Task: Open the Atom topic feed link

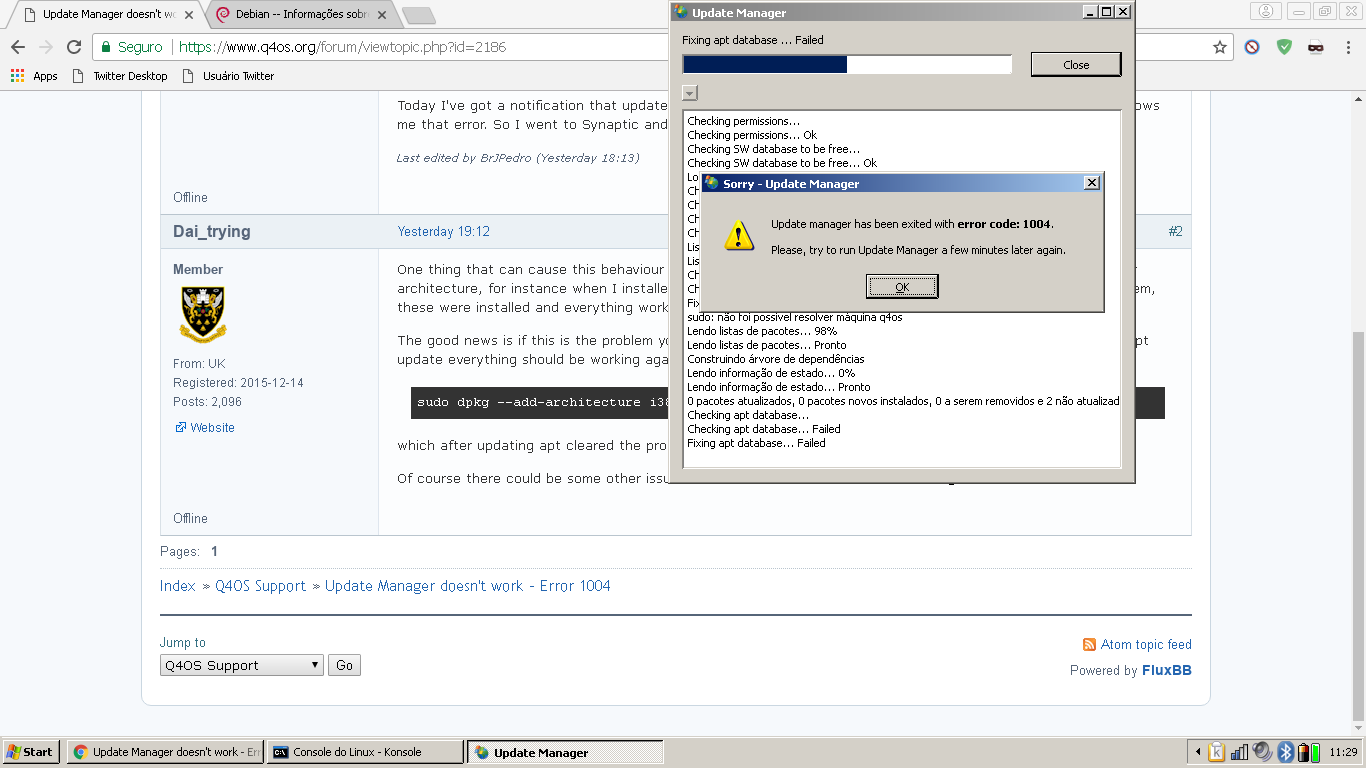Action: pyautogui.click(x=1146, y=645)
